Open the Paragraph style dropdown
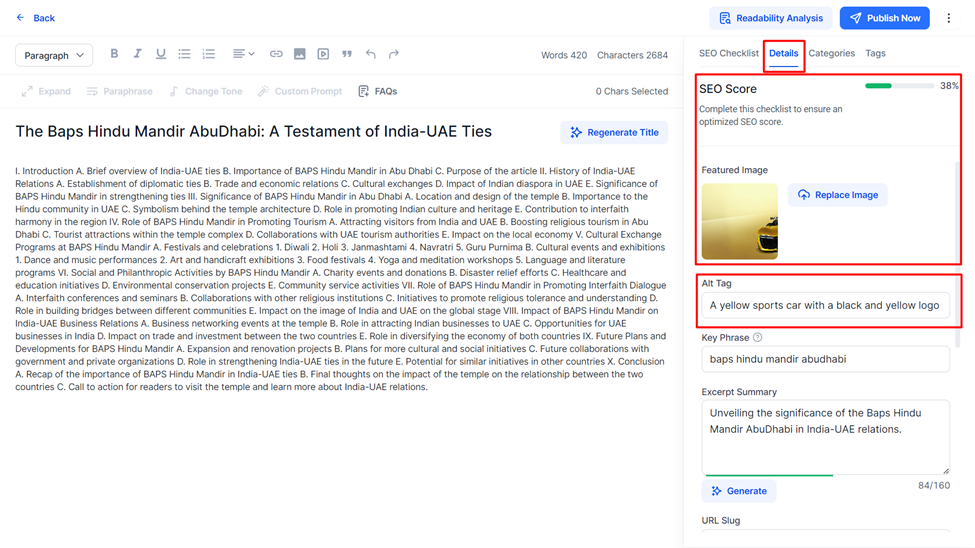Viewport: 975px width, 548px height. point(54,55)
